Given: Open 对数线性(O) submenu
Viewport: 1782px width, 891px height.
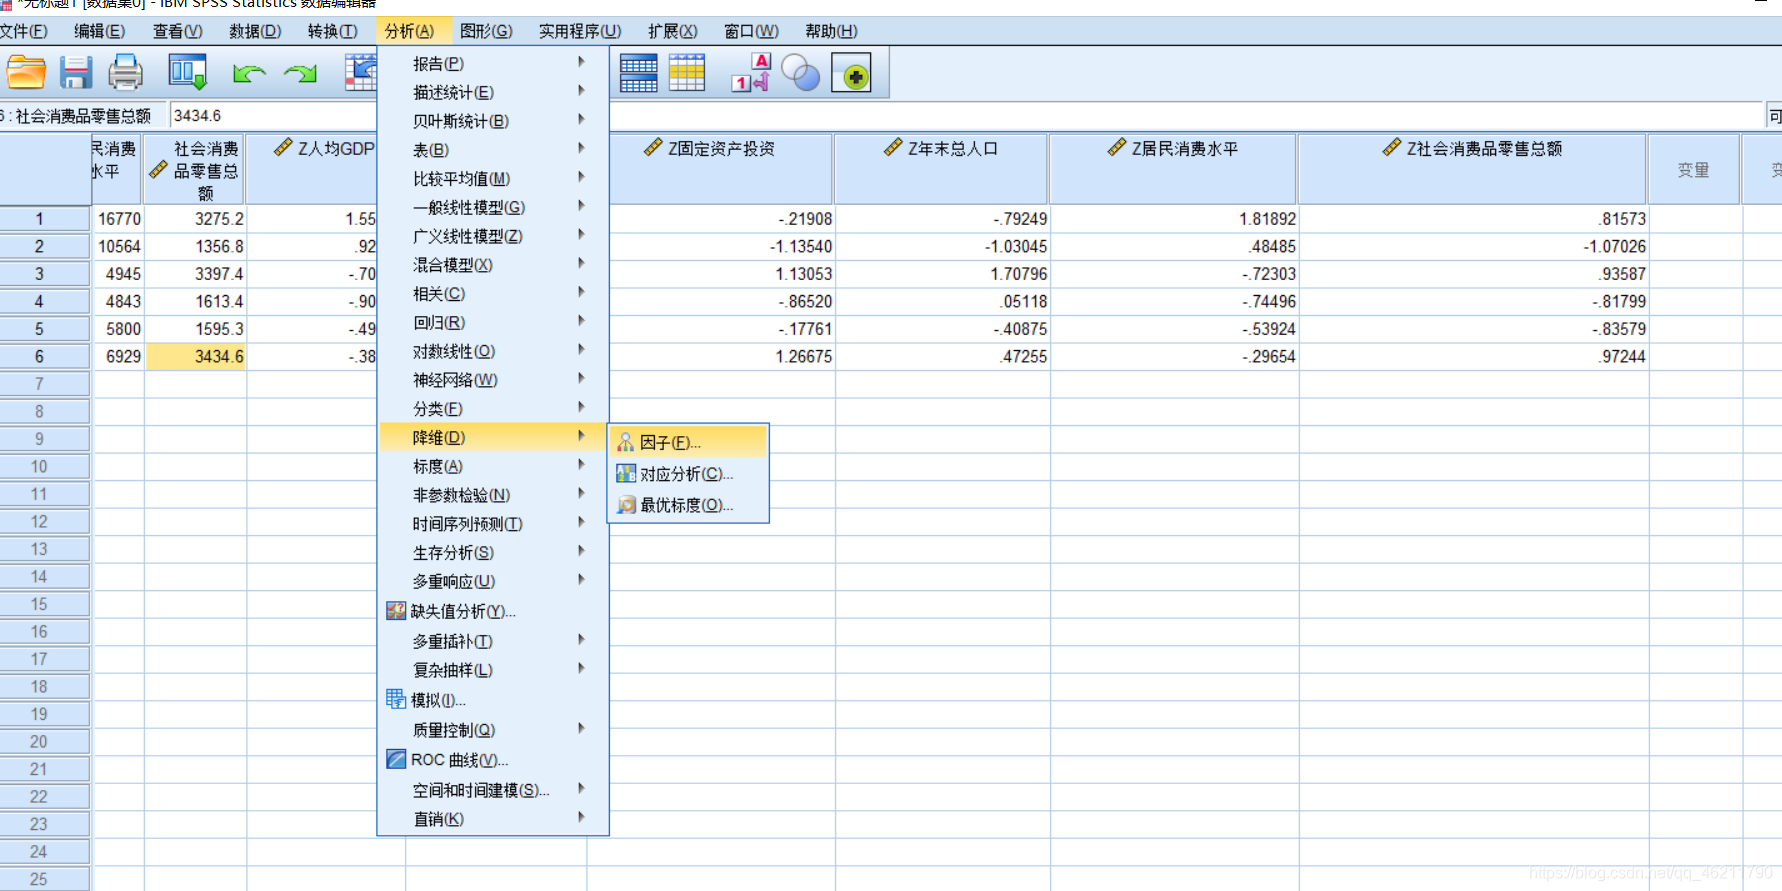Looking at the screenshot, I should [x=493, y=351].
